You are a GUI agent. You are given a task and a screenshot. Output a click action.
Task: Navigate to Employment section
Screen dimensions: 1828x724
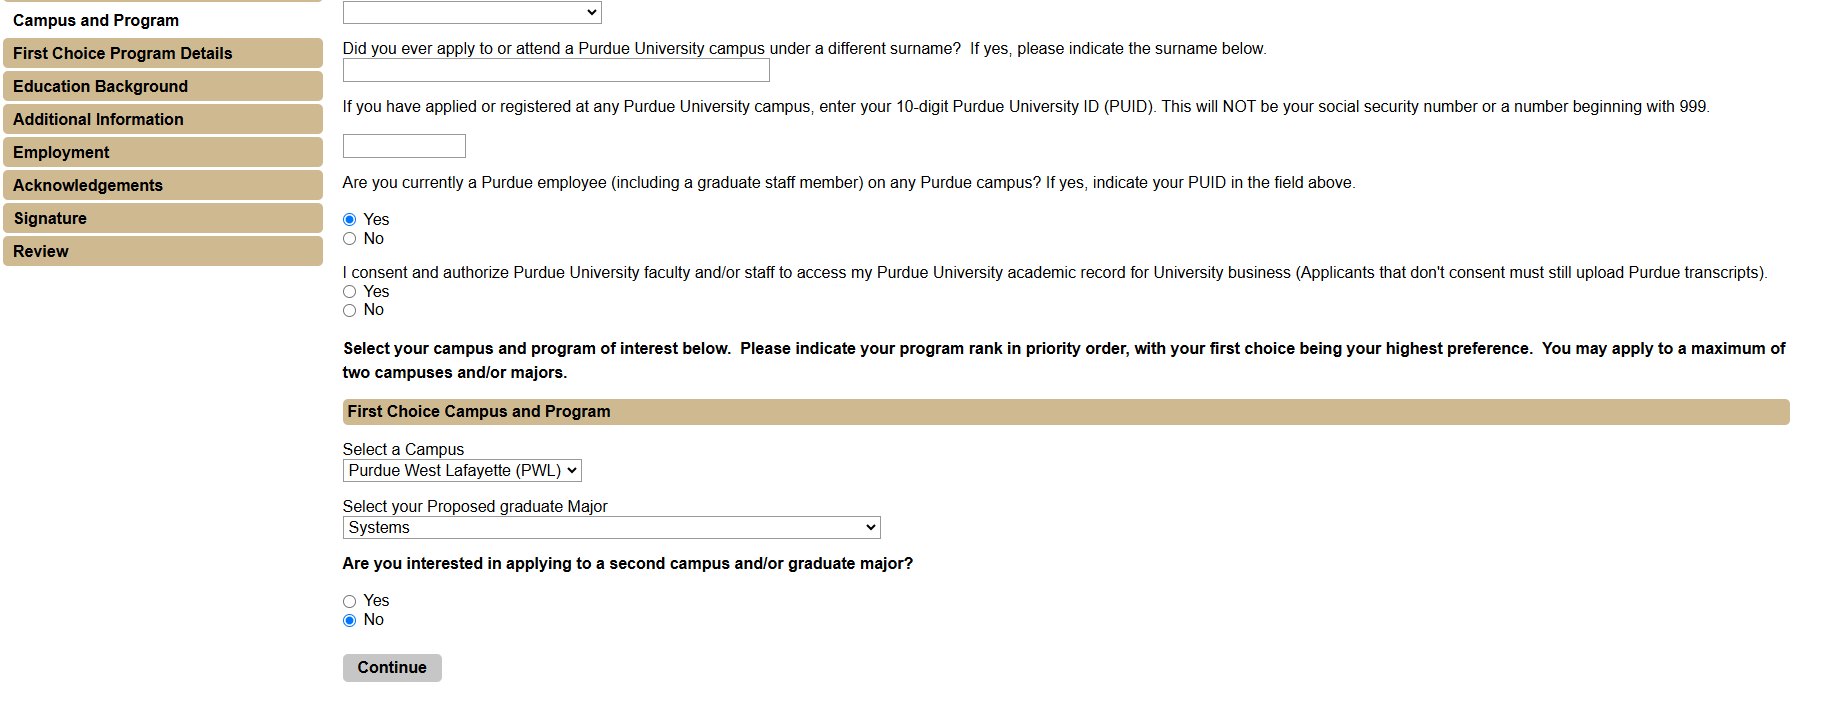(x=162, y=152)
